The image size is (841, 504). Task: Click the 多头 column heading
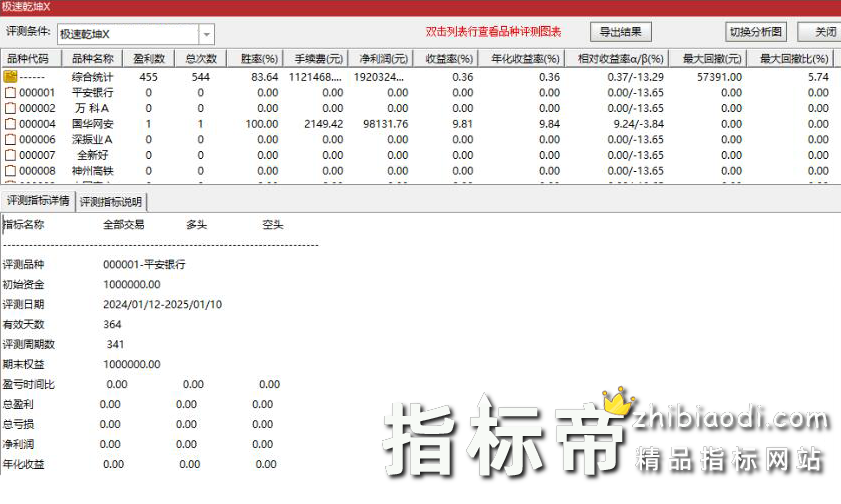pyautogui.click(x=196, y=225)
